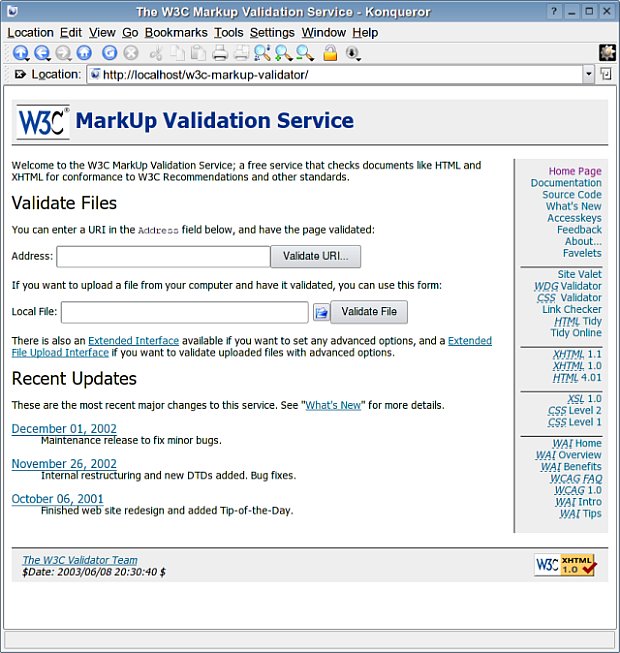The width and height of the screenshot is (620, 653).
Task: Open the HTML 4.01 sidebar link
Action: [x=577, y=378]
